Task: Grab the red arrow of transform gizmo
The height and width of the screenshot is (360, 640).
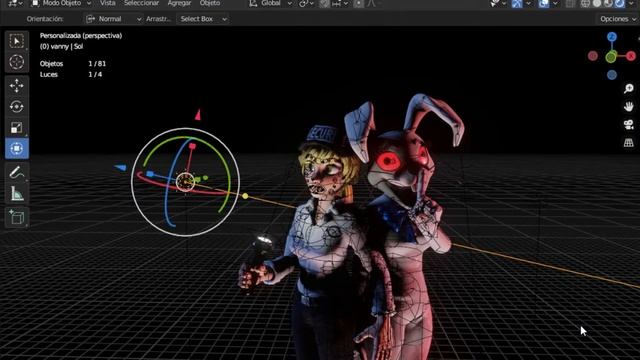Action: pyautogui.click(x=198, y=115)
